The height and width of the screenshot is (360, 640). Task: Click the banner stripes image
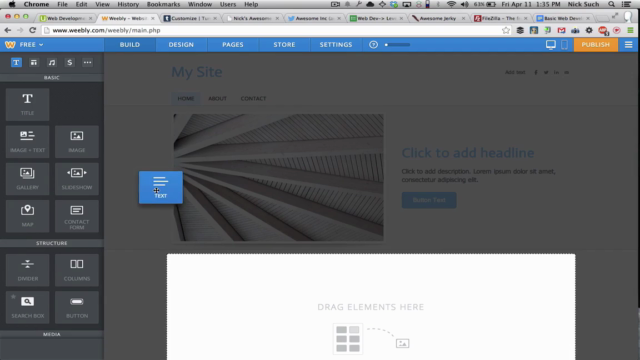278,177
